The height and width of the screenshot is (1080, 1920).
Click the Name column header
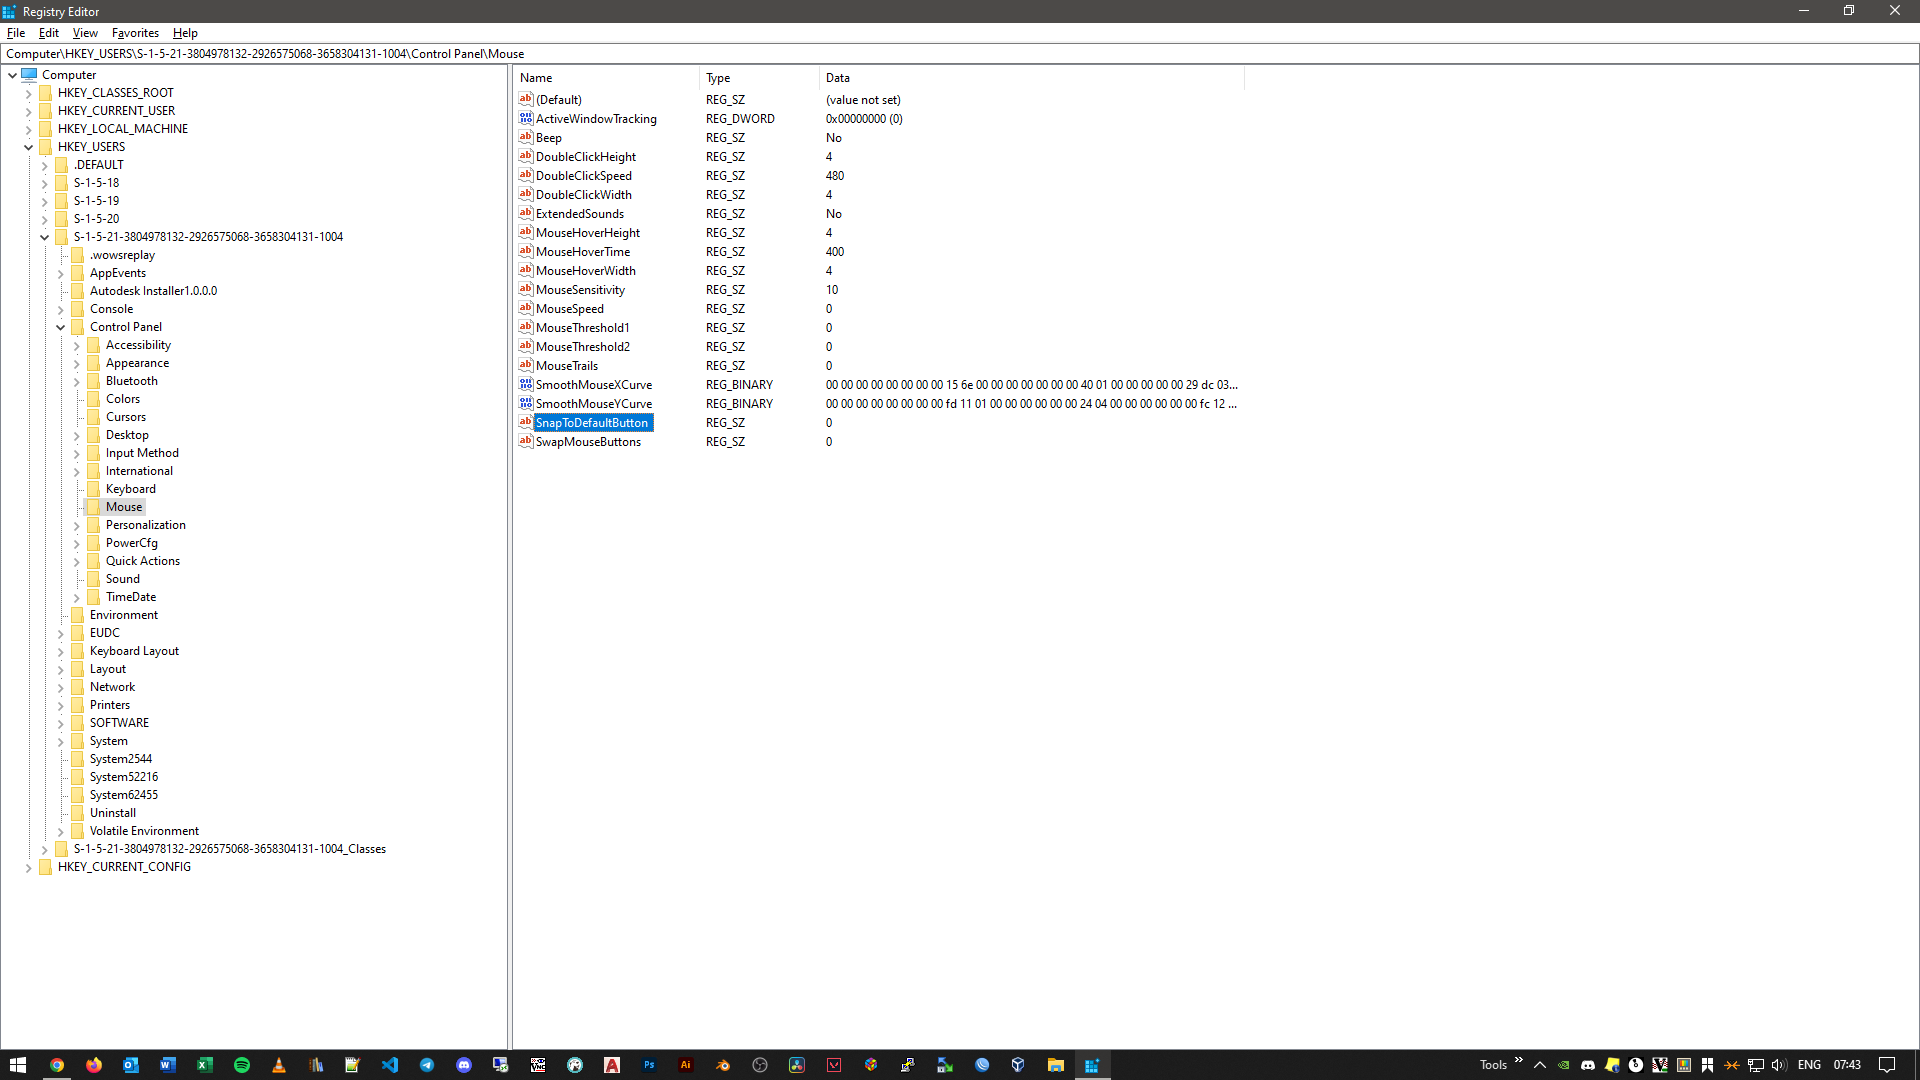(x=606, y=78)
